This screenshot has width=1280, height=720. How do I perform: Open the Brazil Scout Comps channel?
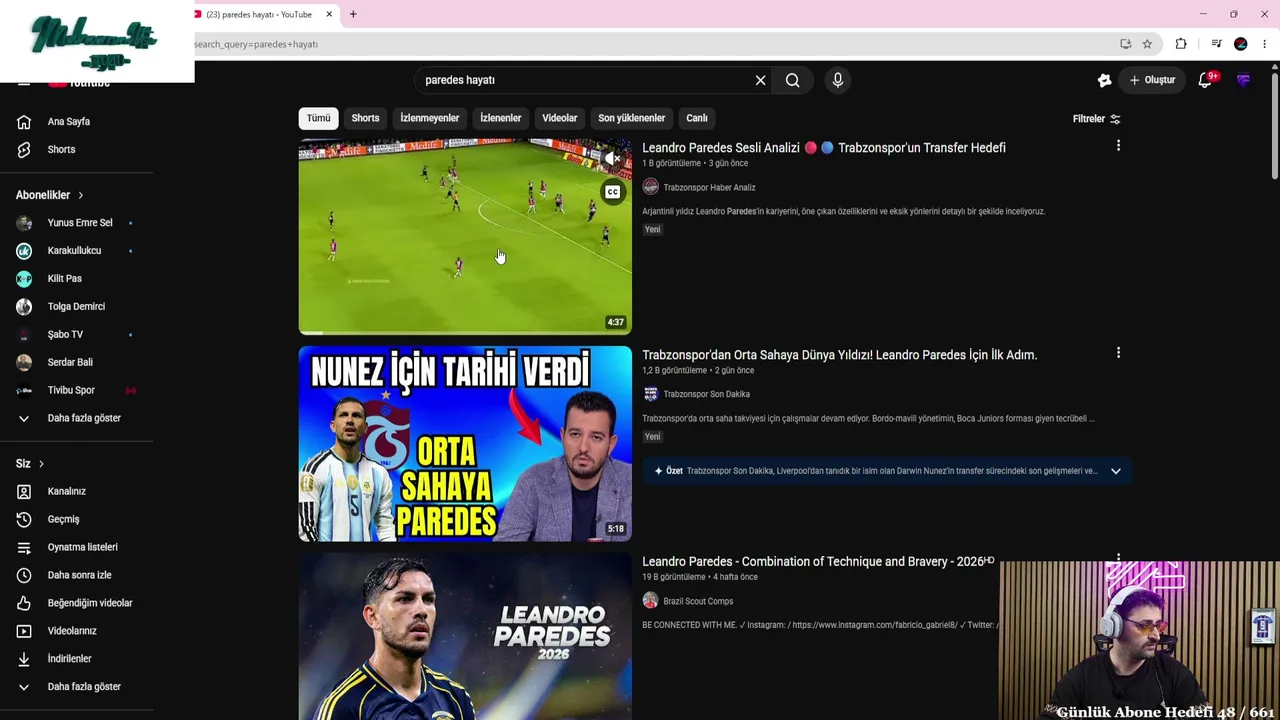pyautogui.click(x=698, y=601)
